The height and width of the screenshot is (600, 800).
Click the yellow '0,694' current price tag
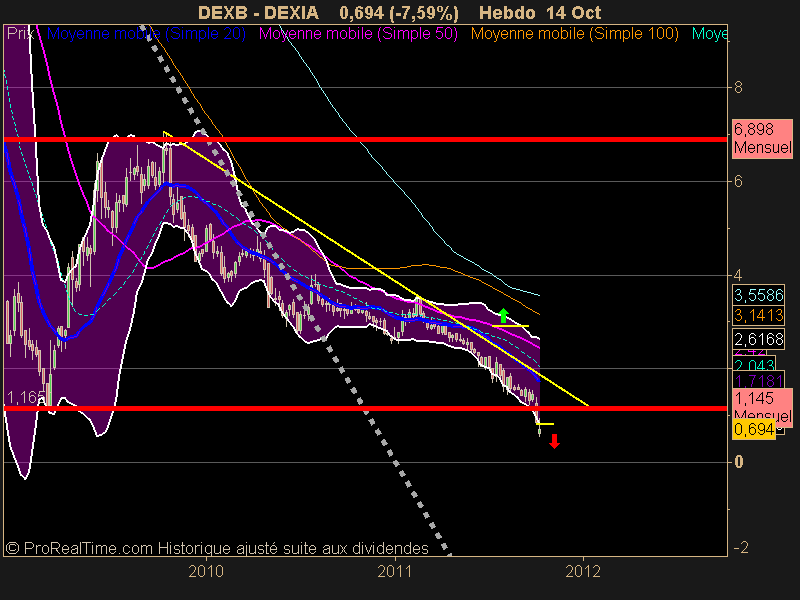(x=754, y=430)
